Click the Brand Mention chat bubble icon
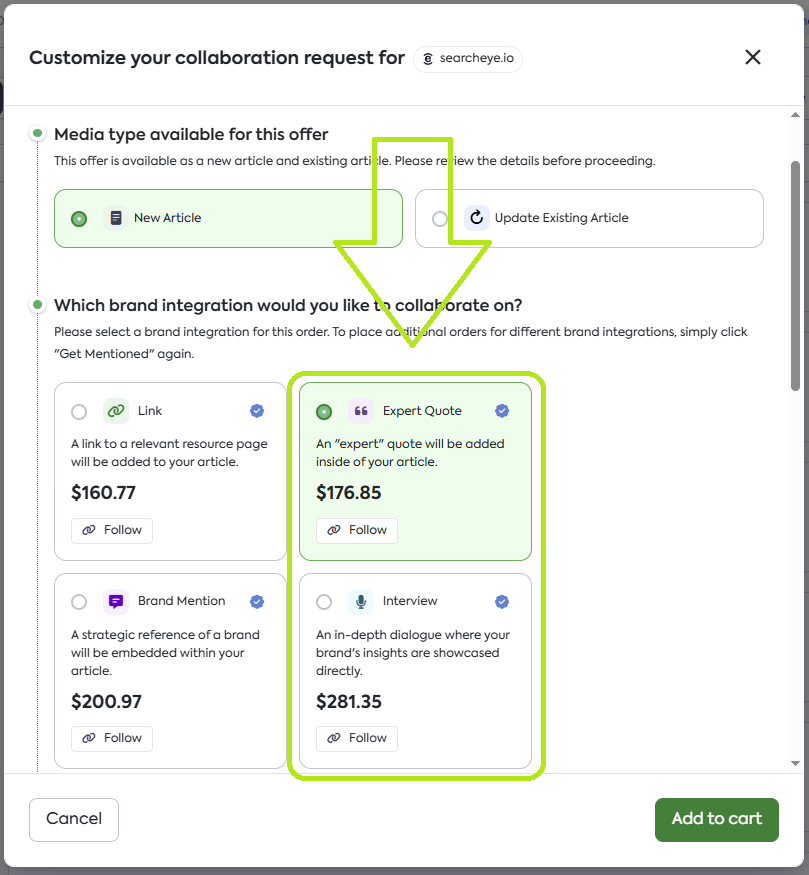Viewport: 809px width, 875px height. (x=116, y=601)
